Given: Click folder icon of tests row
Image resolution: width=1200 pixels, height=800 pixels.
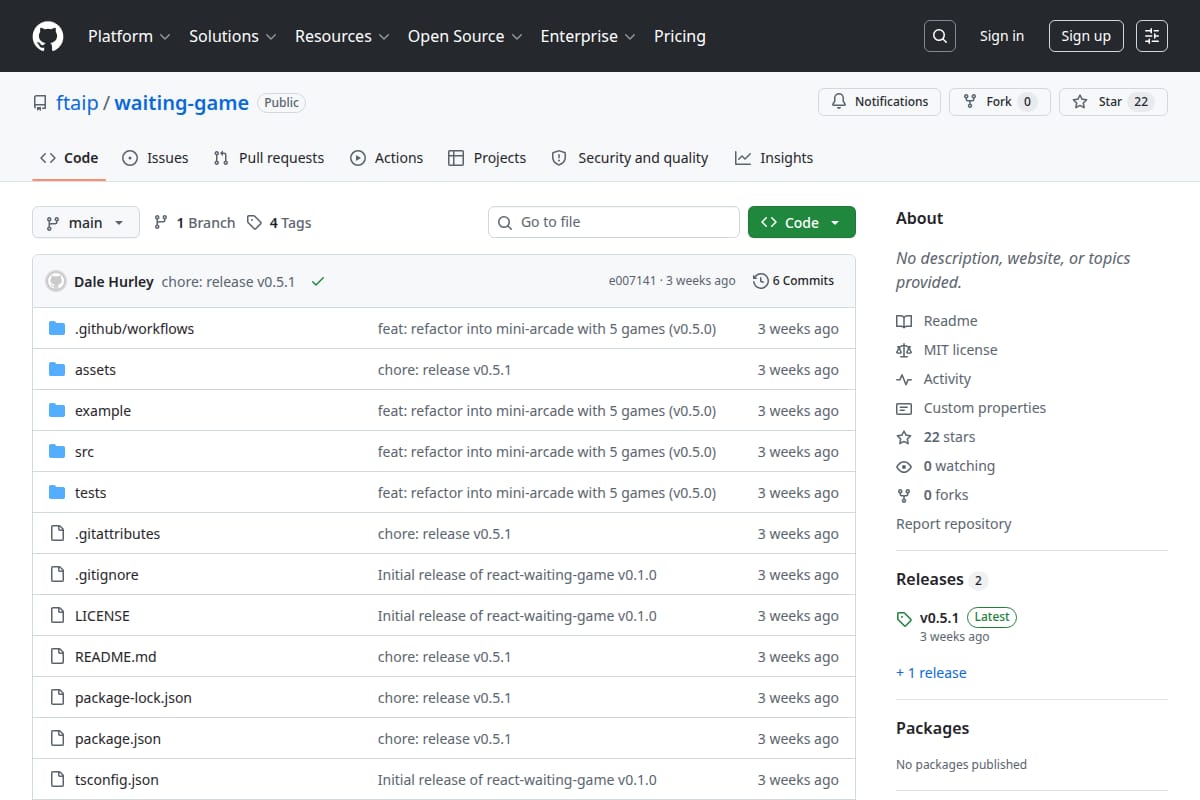Looking at the screenshot, I should coord(57,492).
